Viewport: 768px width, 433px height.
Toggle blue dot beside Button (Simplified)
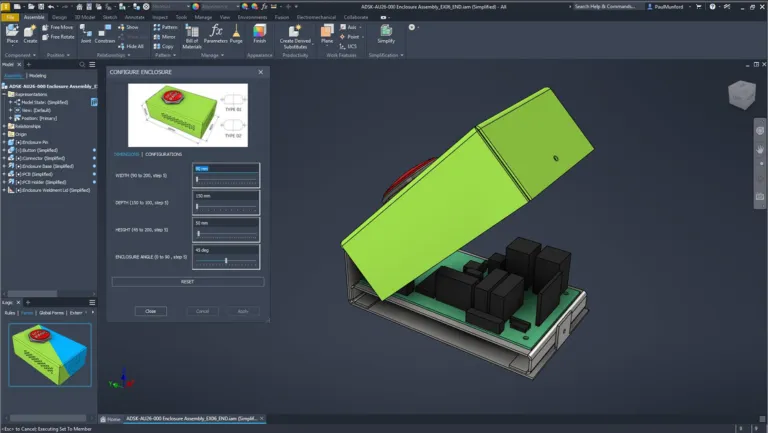click(x=94, y=150)
